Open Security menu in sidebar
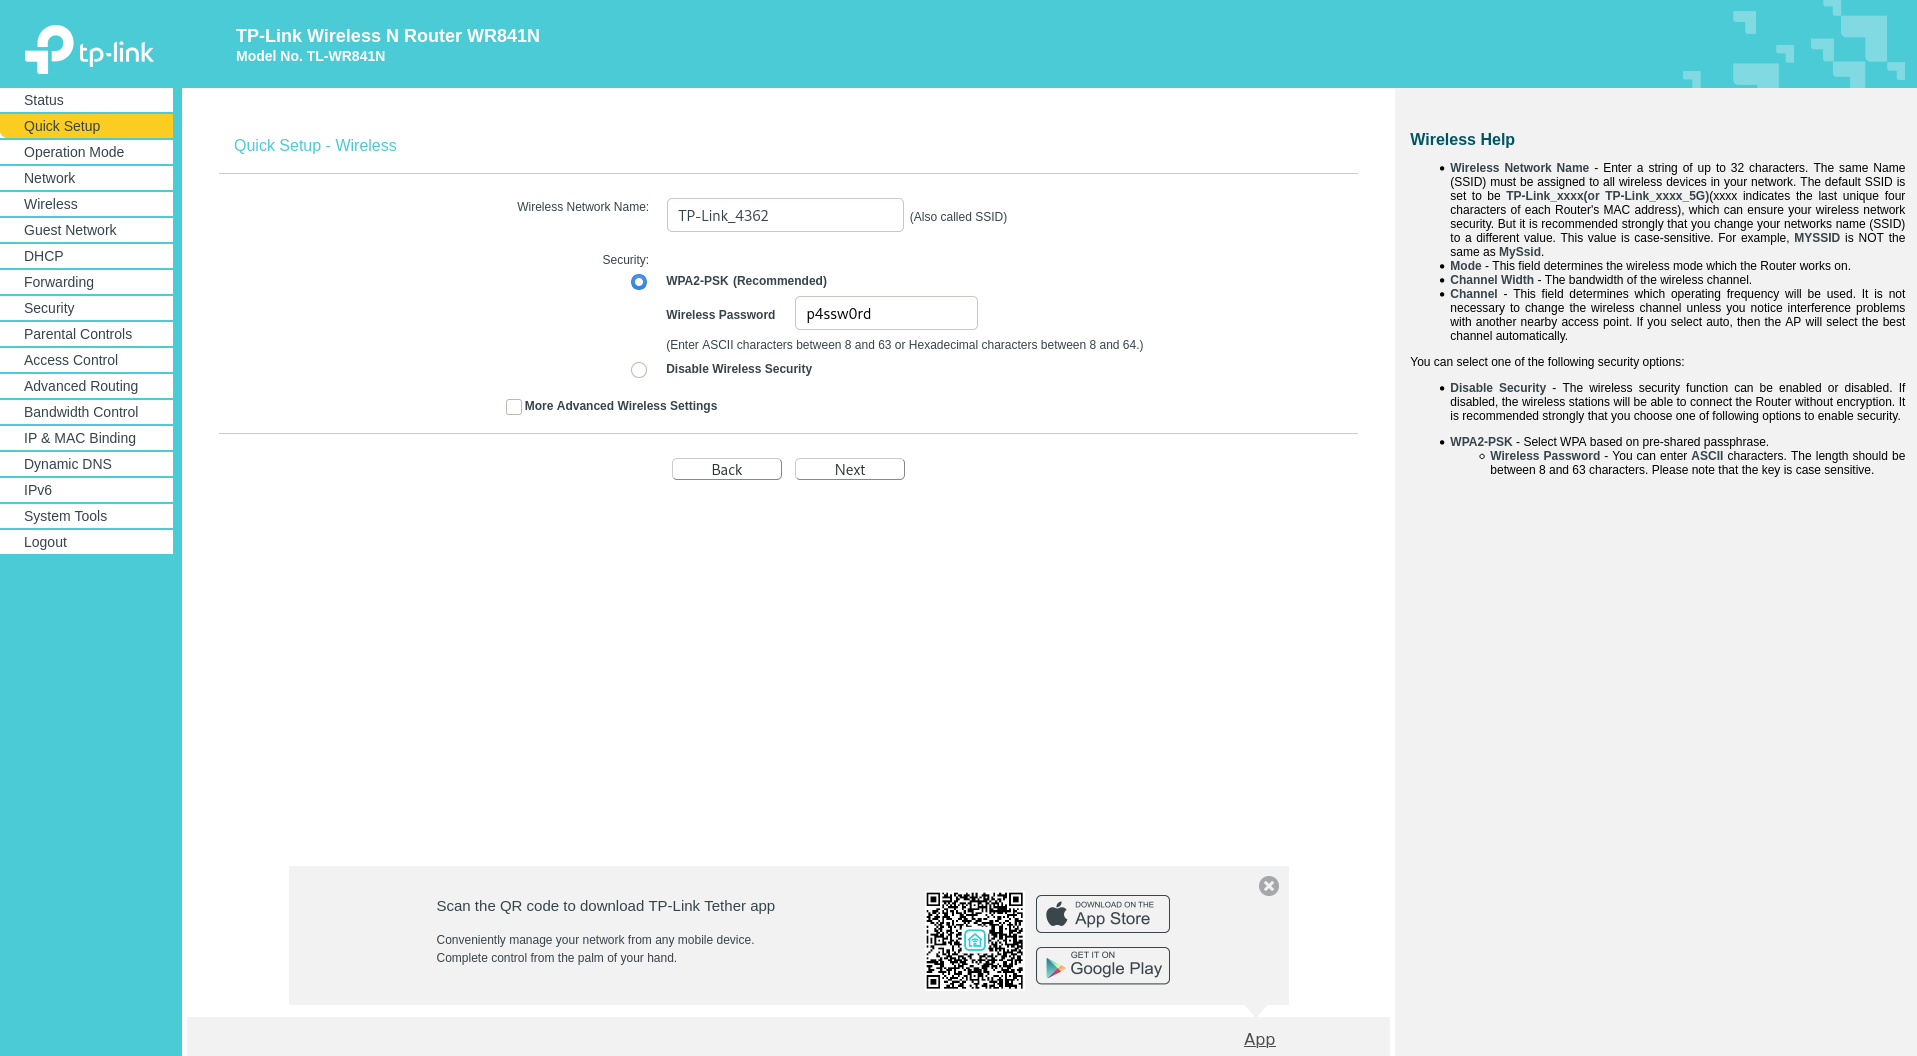The width and height of the screenshot is (1917, 1056). click(87, 308)
